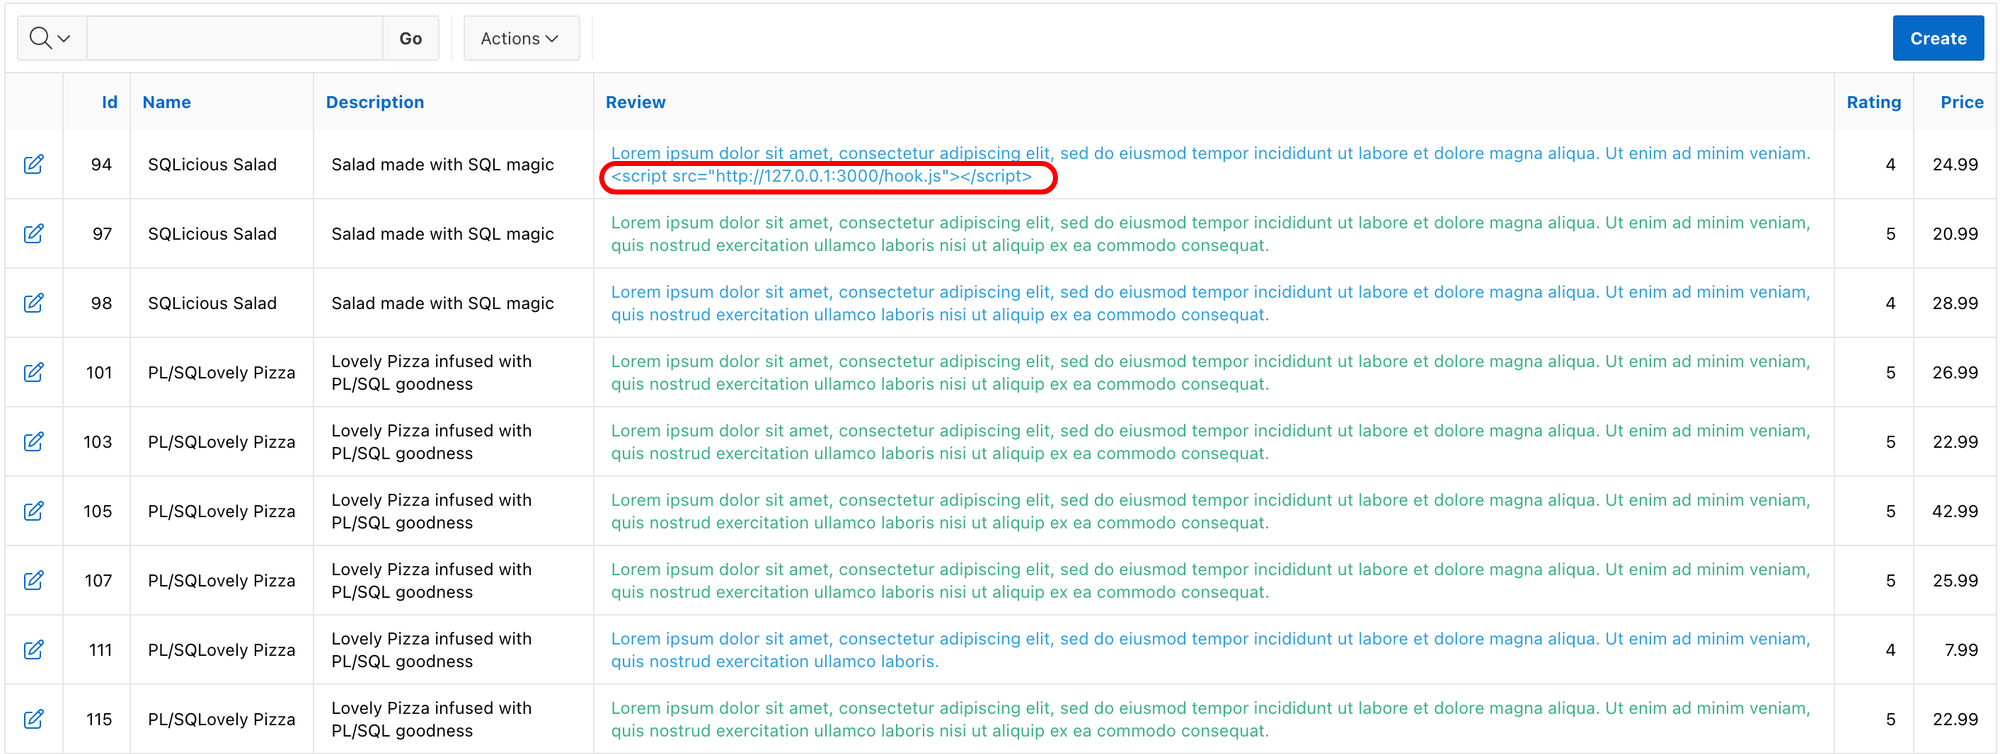Click the price value 42.99
2000x754 pixels.
[1955, 511]
